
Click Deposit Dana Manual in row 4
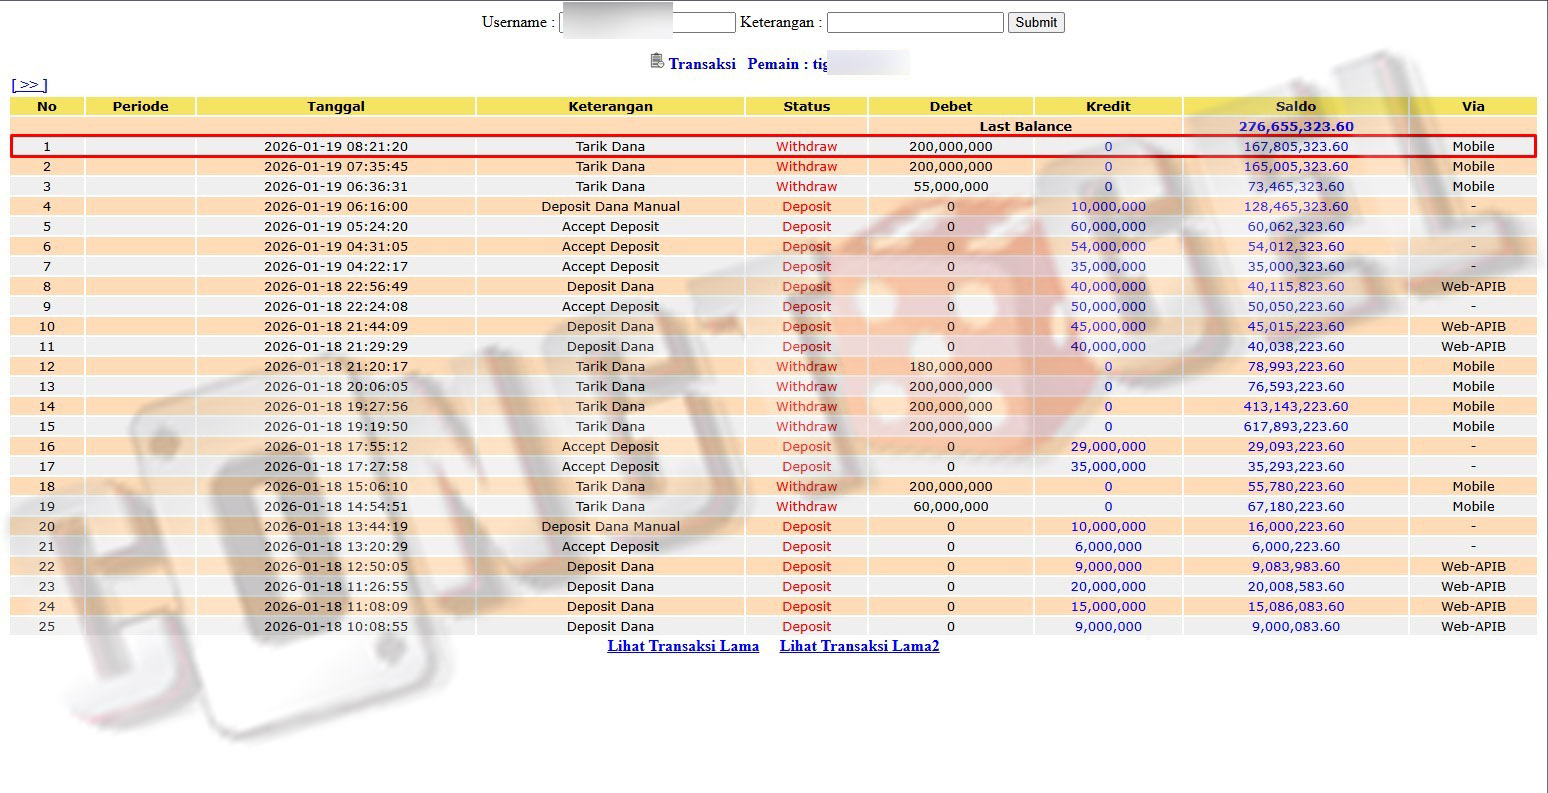point(610,206)
